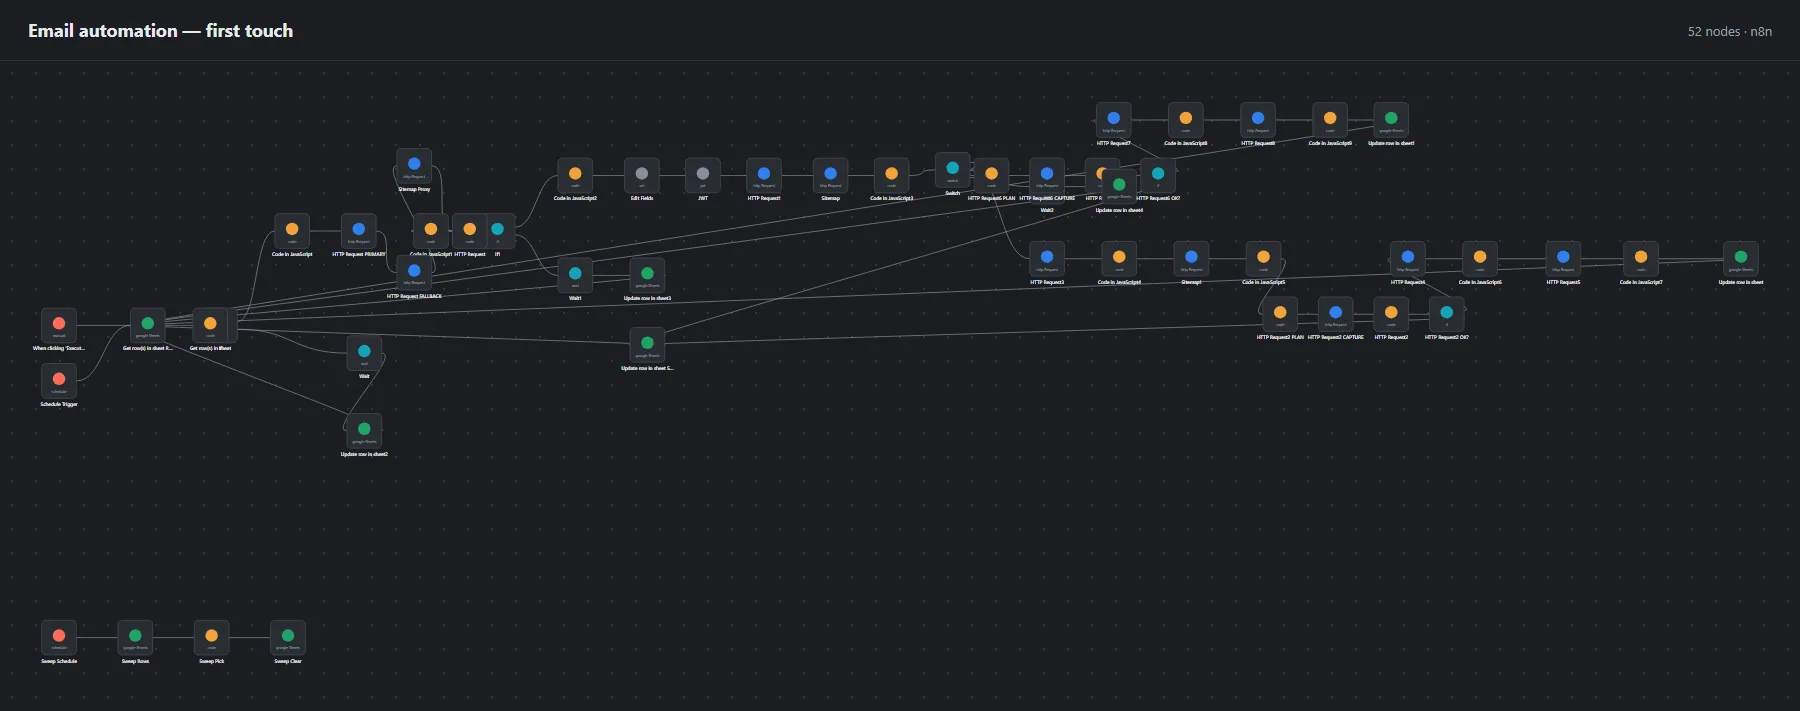Open the rightmost 'Update row in sheet' node
Screen dimensions: 1800x711
[1741, 260]
